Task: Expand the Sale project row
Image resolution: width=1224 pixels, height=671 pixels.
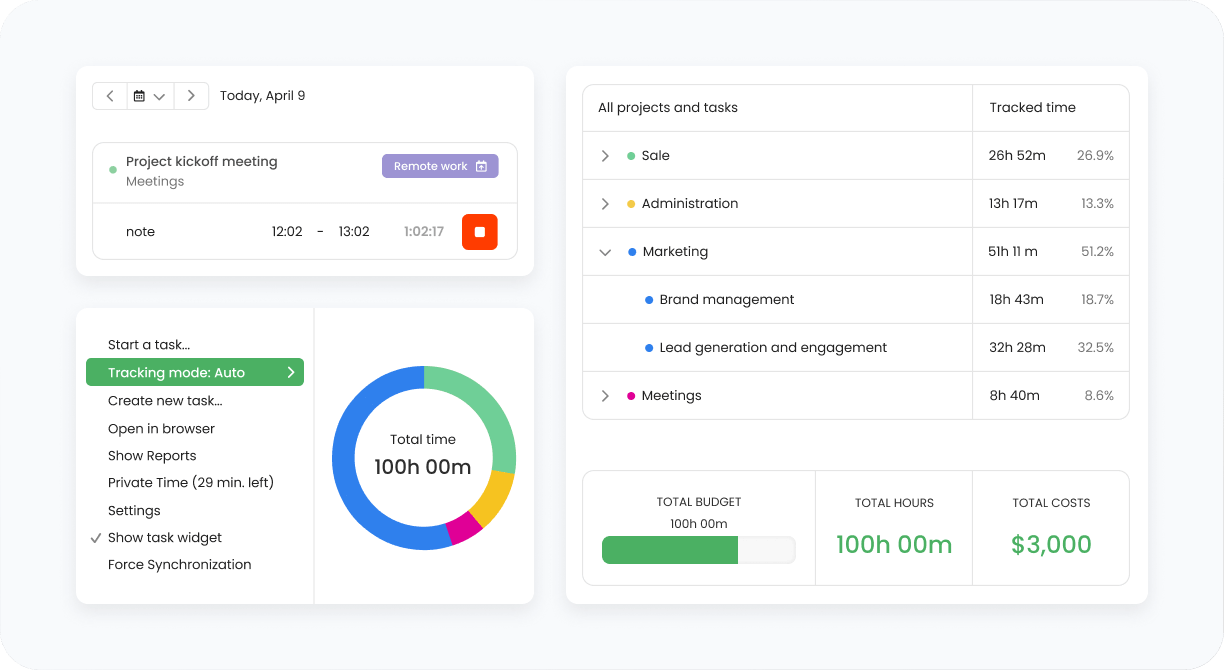Action: click(x=605, y=156)
